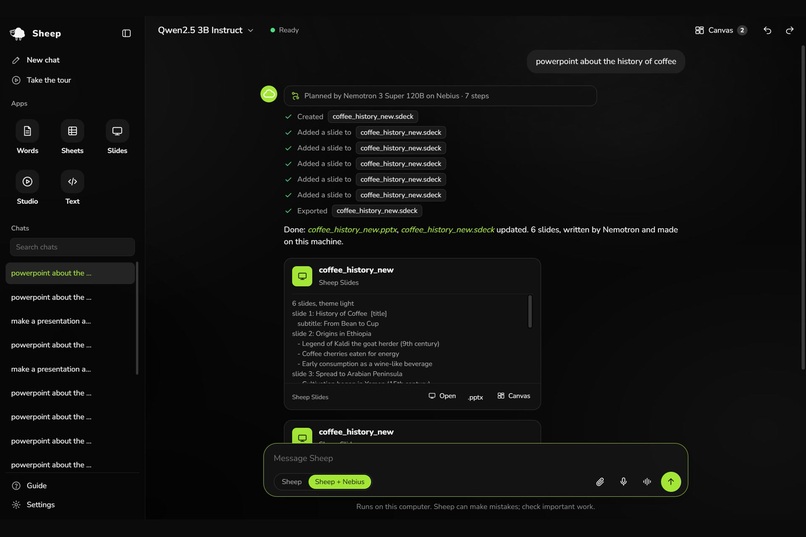Click the second card's slides icon
The image size is (806, 537).
click(302, 435)
